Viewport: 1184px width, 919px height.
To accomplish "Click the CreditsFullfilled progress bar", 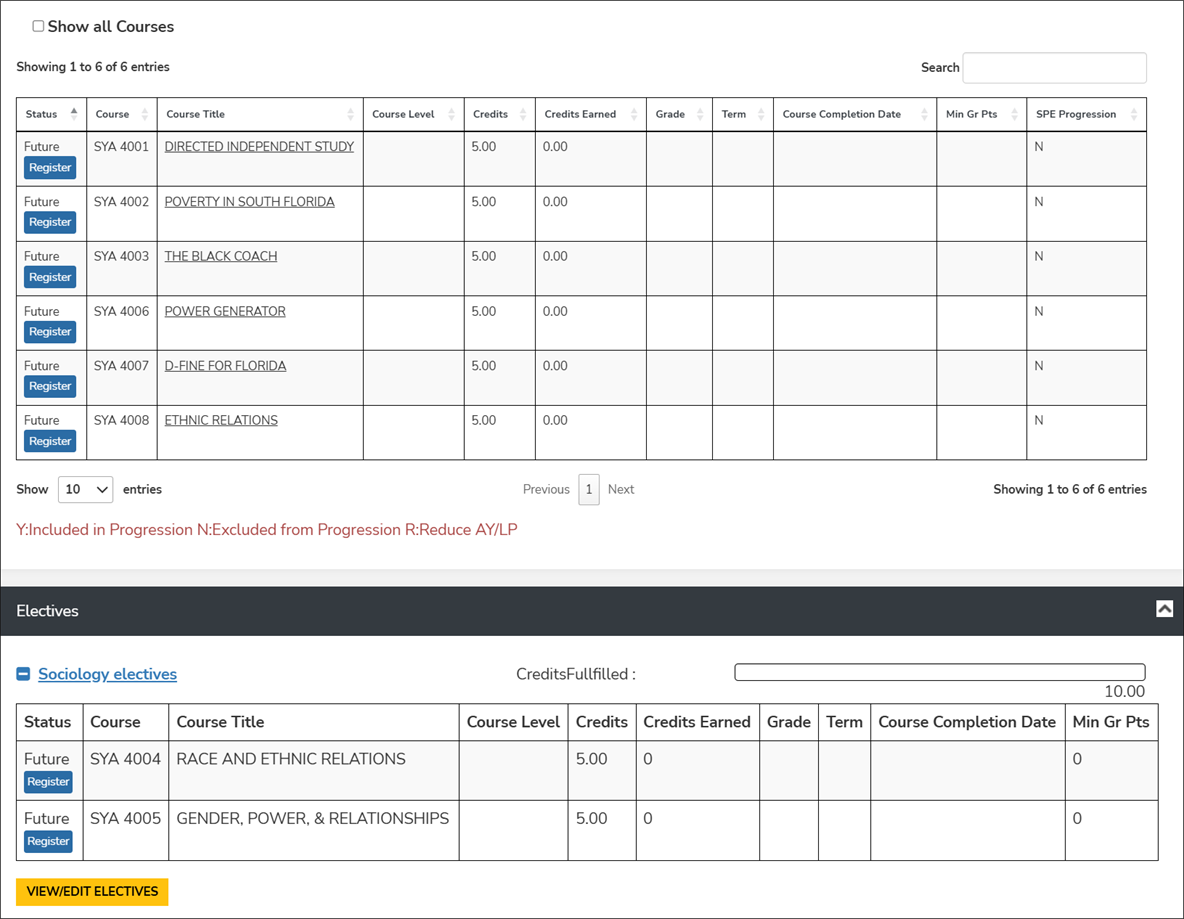I will click(x=939, y=672).
